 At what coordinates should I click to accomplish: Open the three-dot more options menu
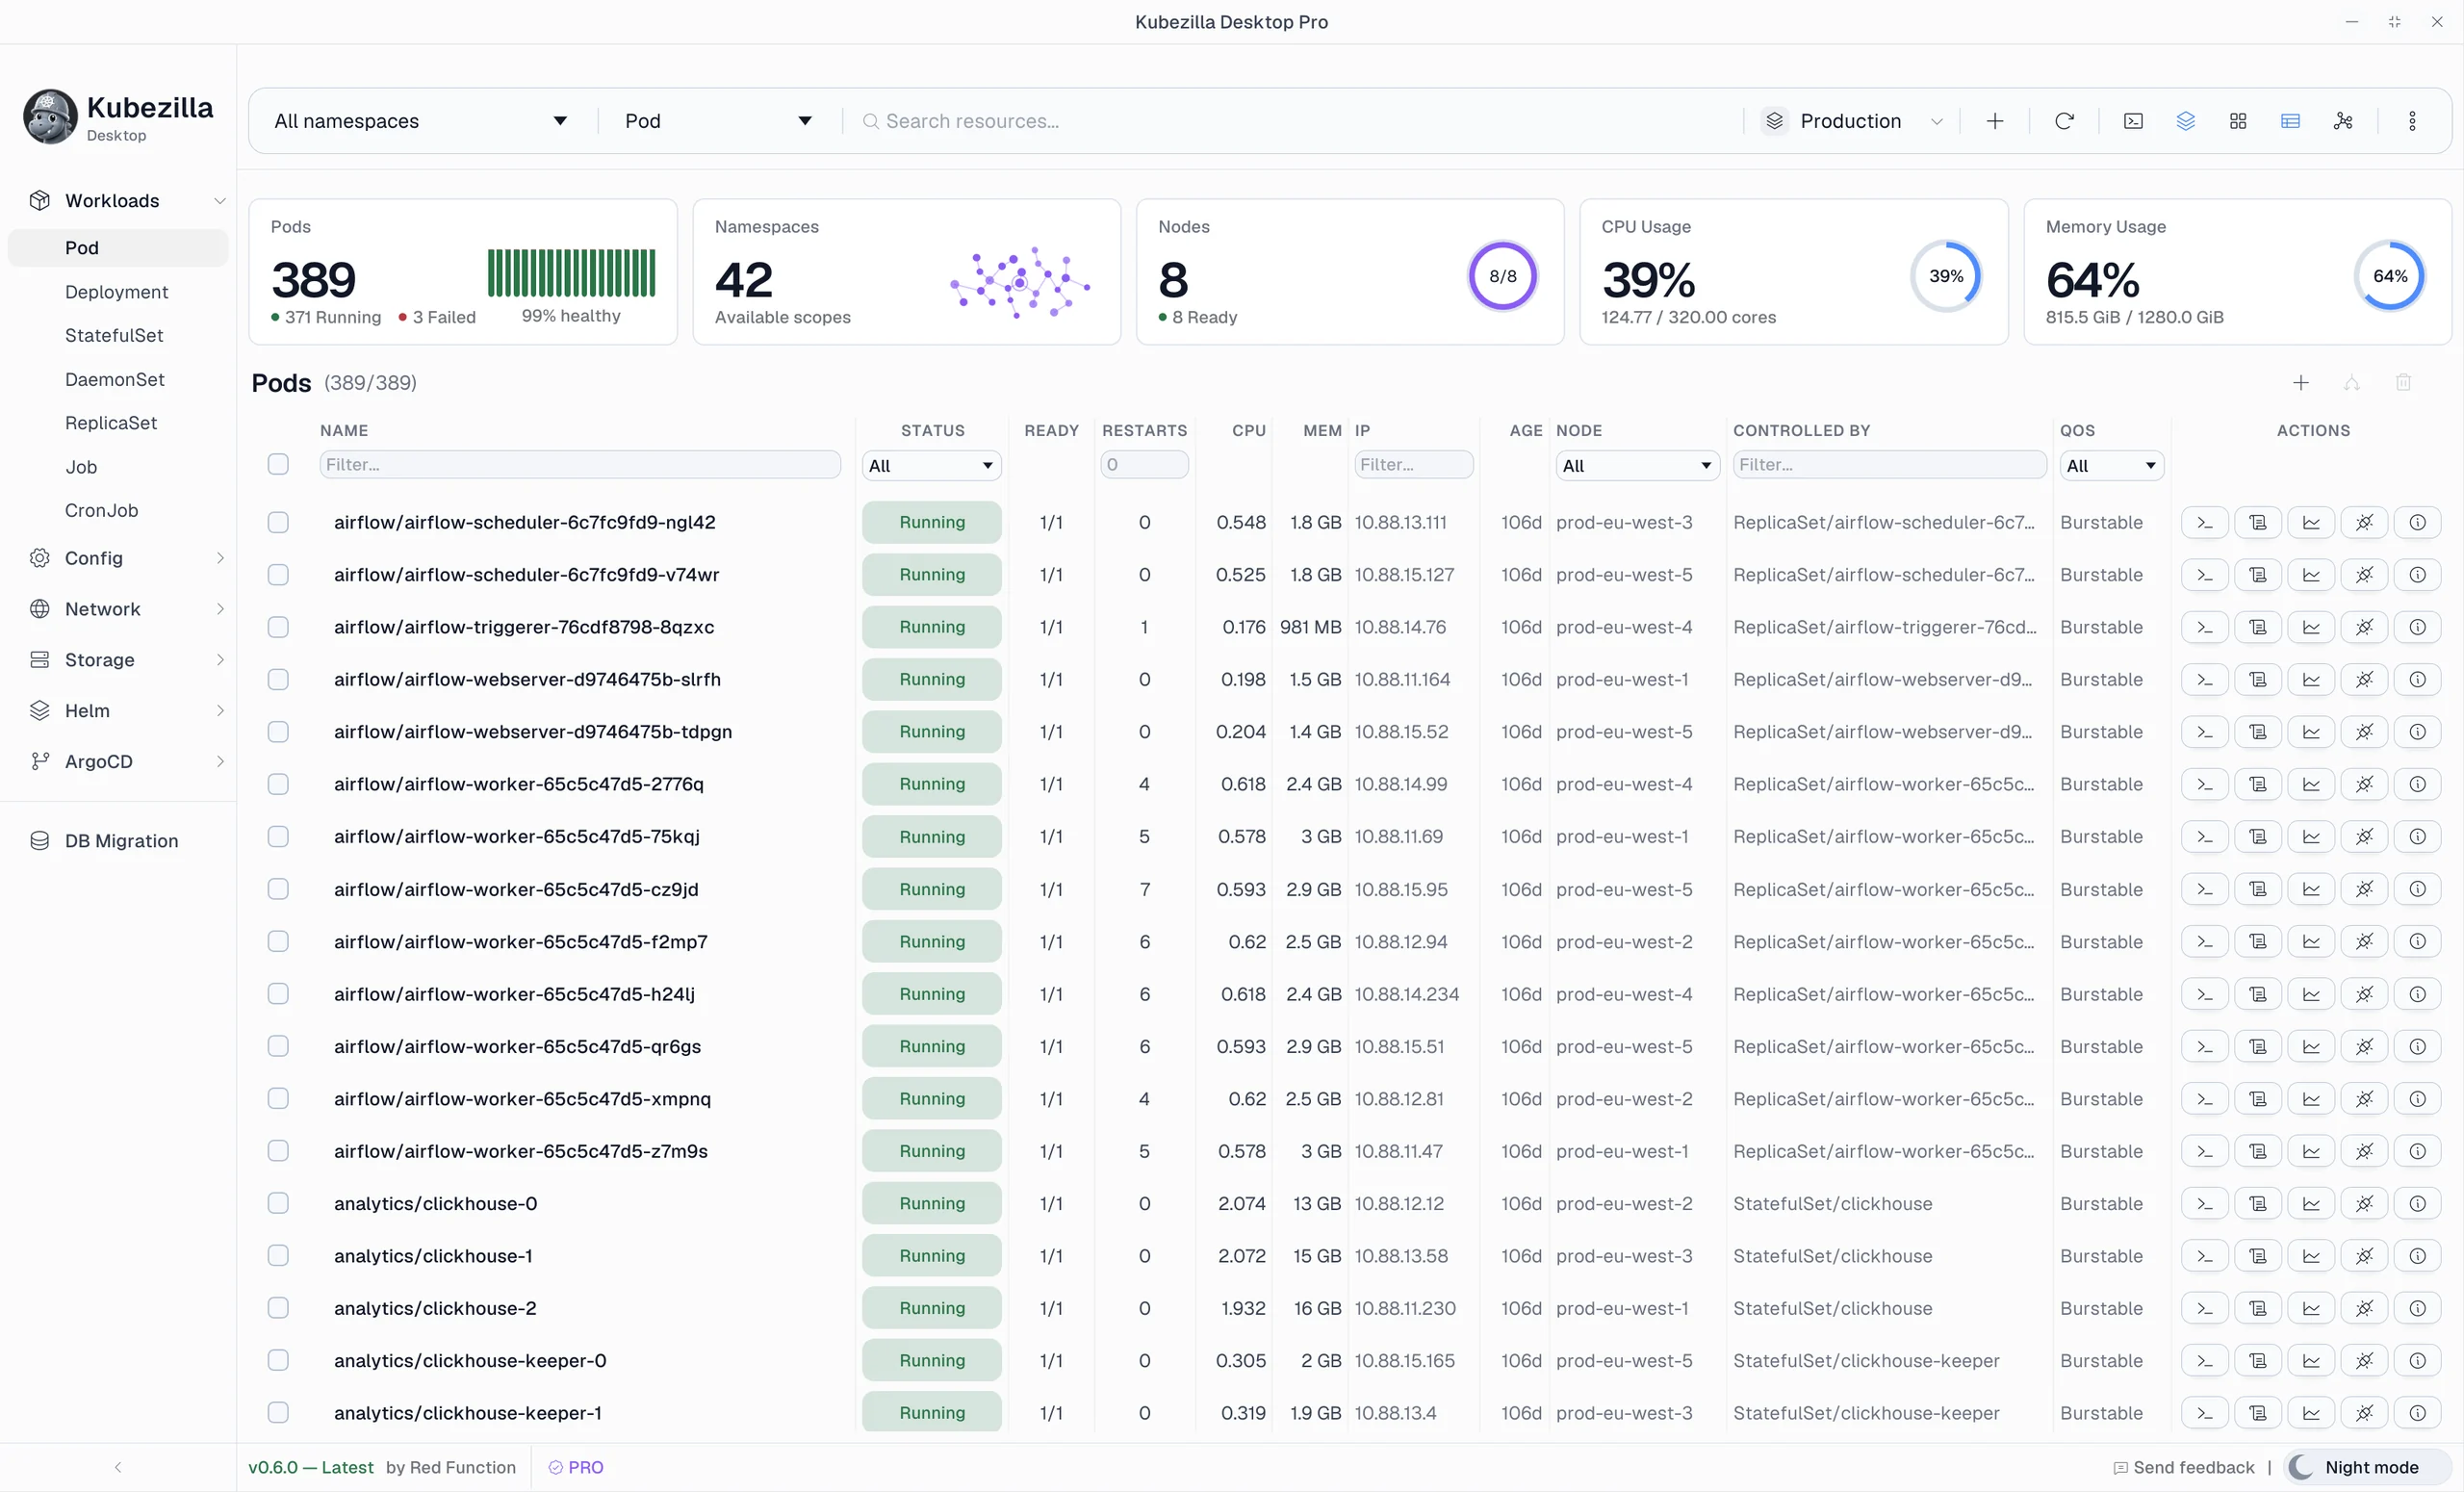(x=2412, y=121)
